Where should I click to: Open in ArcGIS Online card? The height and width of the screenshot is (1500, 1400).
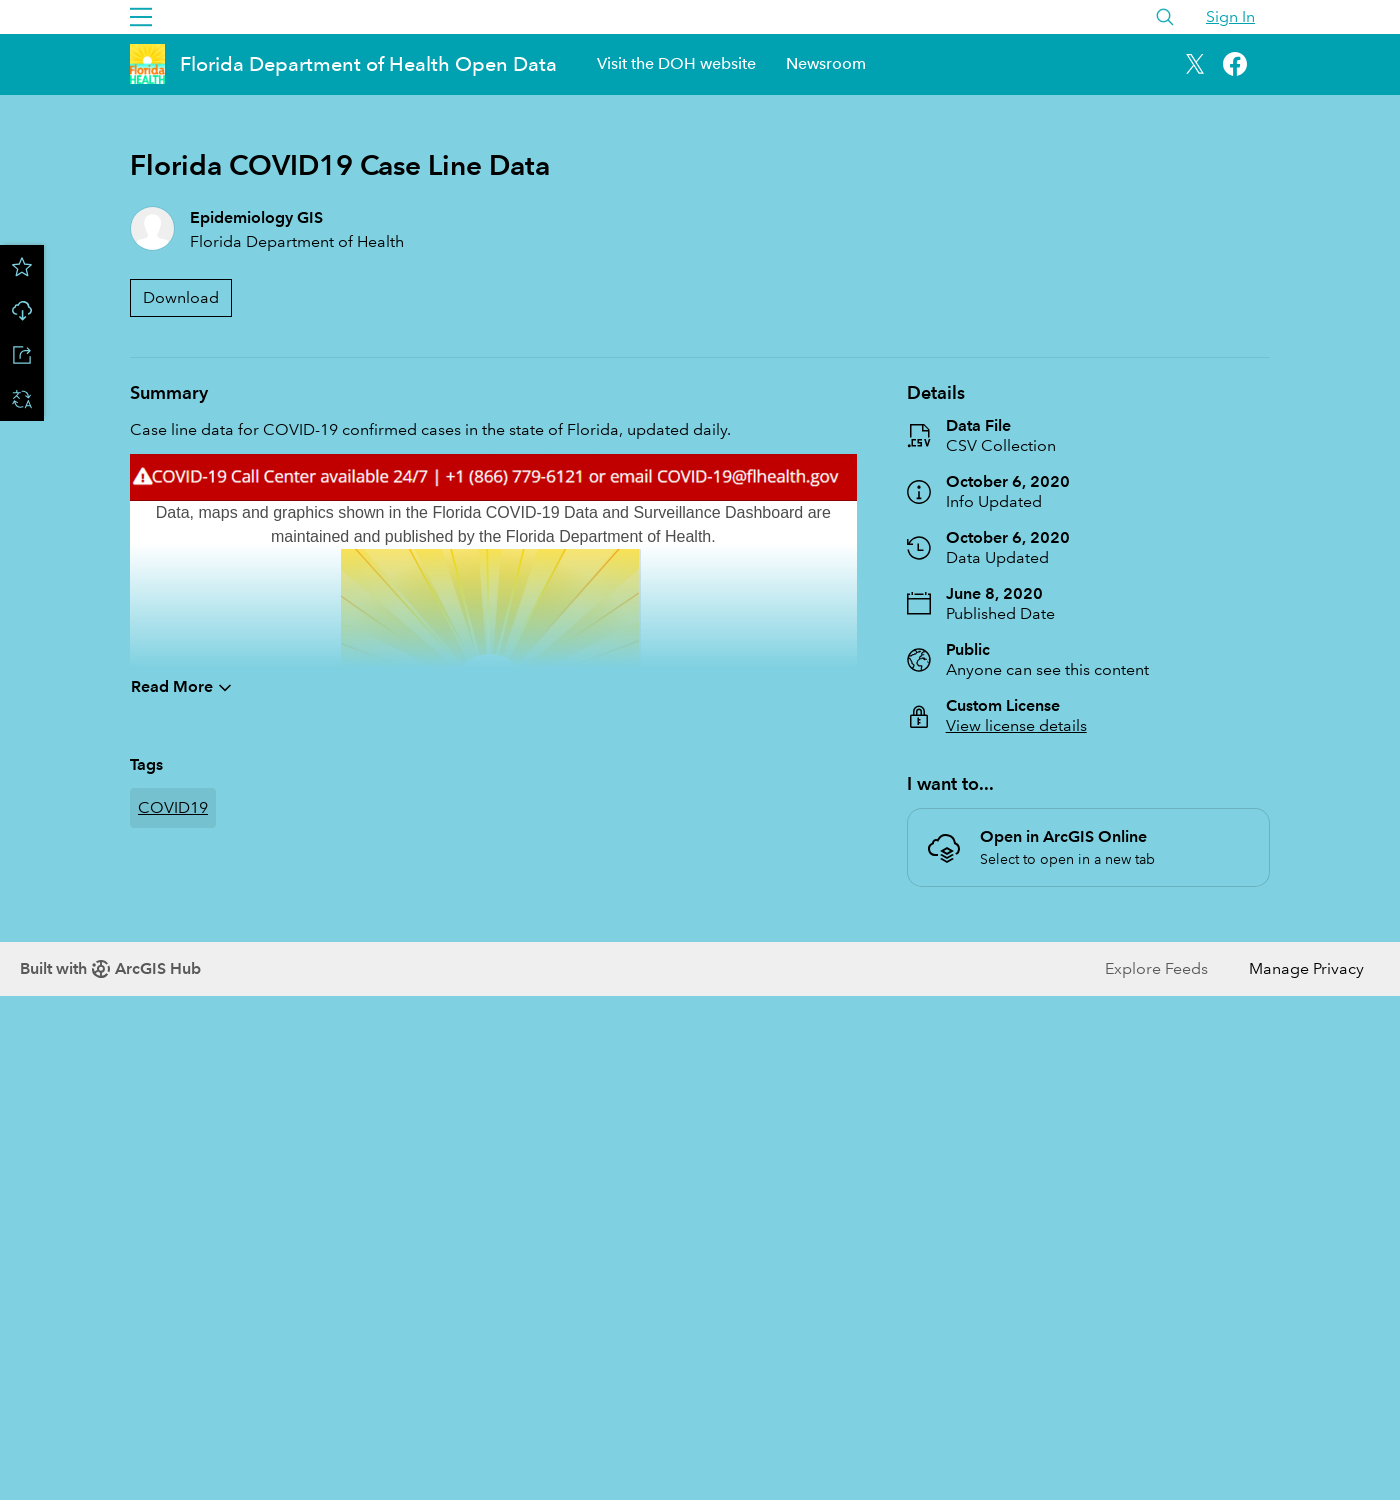(x=1088, y=847)
